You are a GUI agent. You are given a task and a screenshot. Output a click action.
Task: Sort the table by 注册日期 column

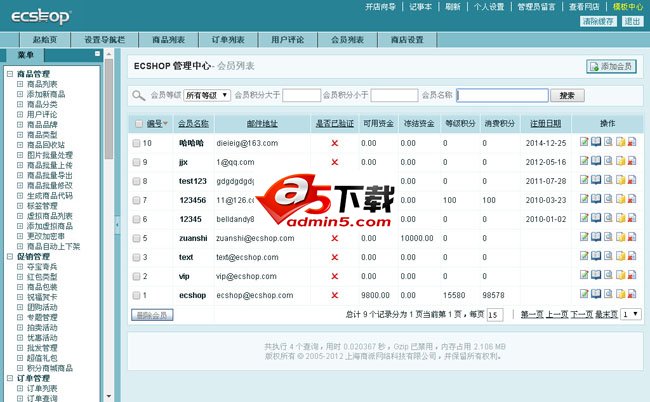click(546, 124)
